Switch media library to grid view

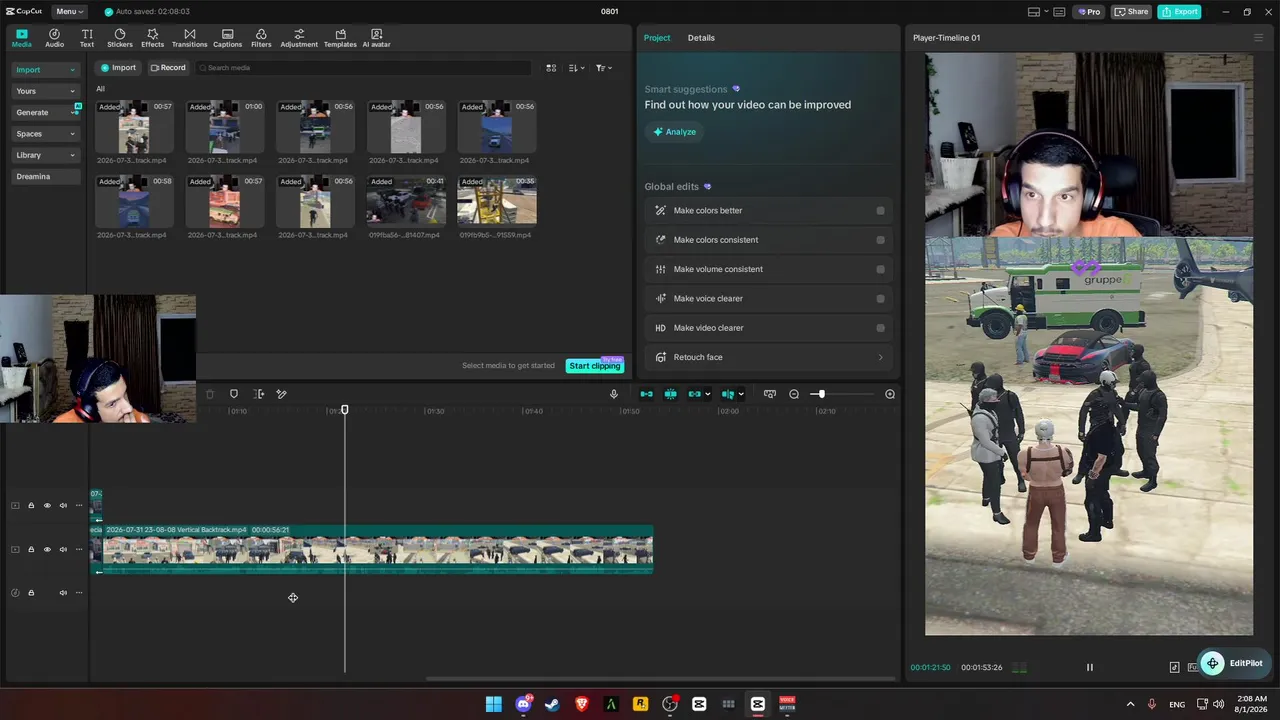point(551,68)
